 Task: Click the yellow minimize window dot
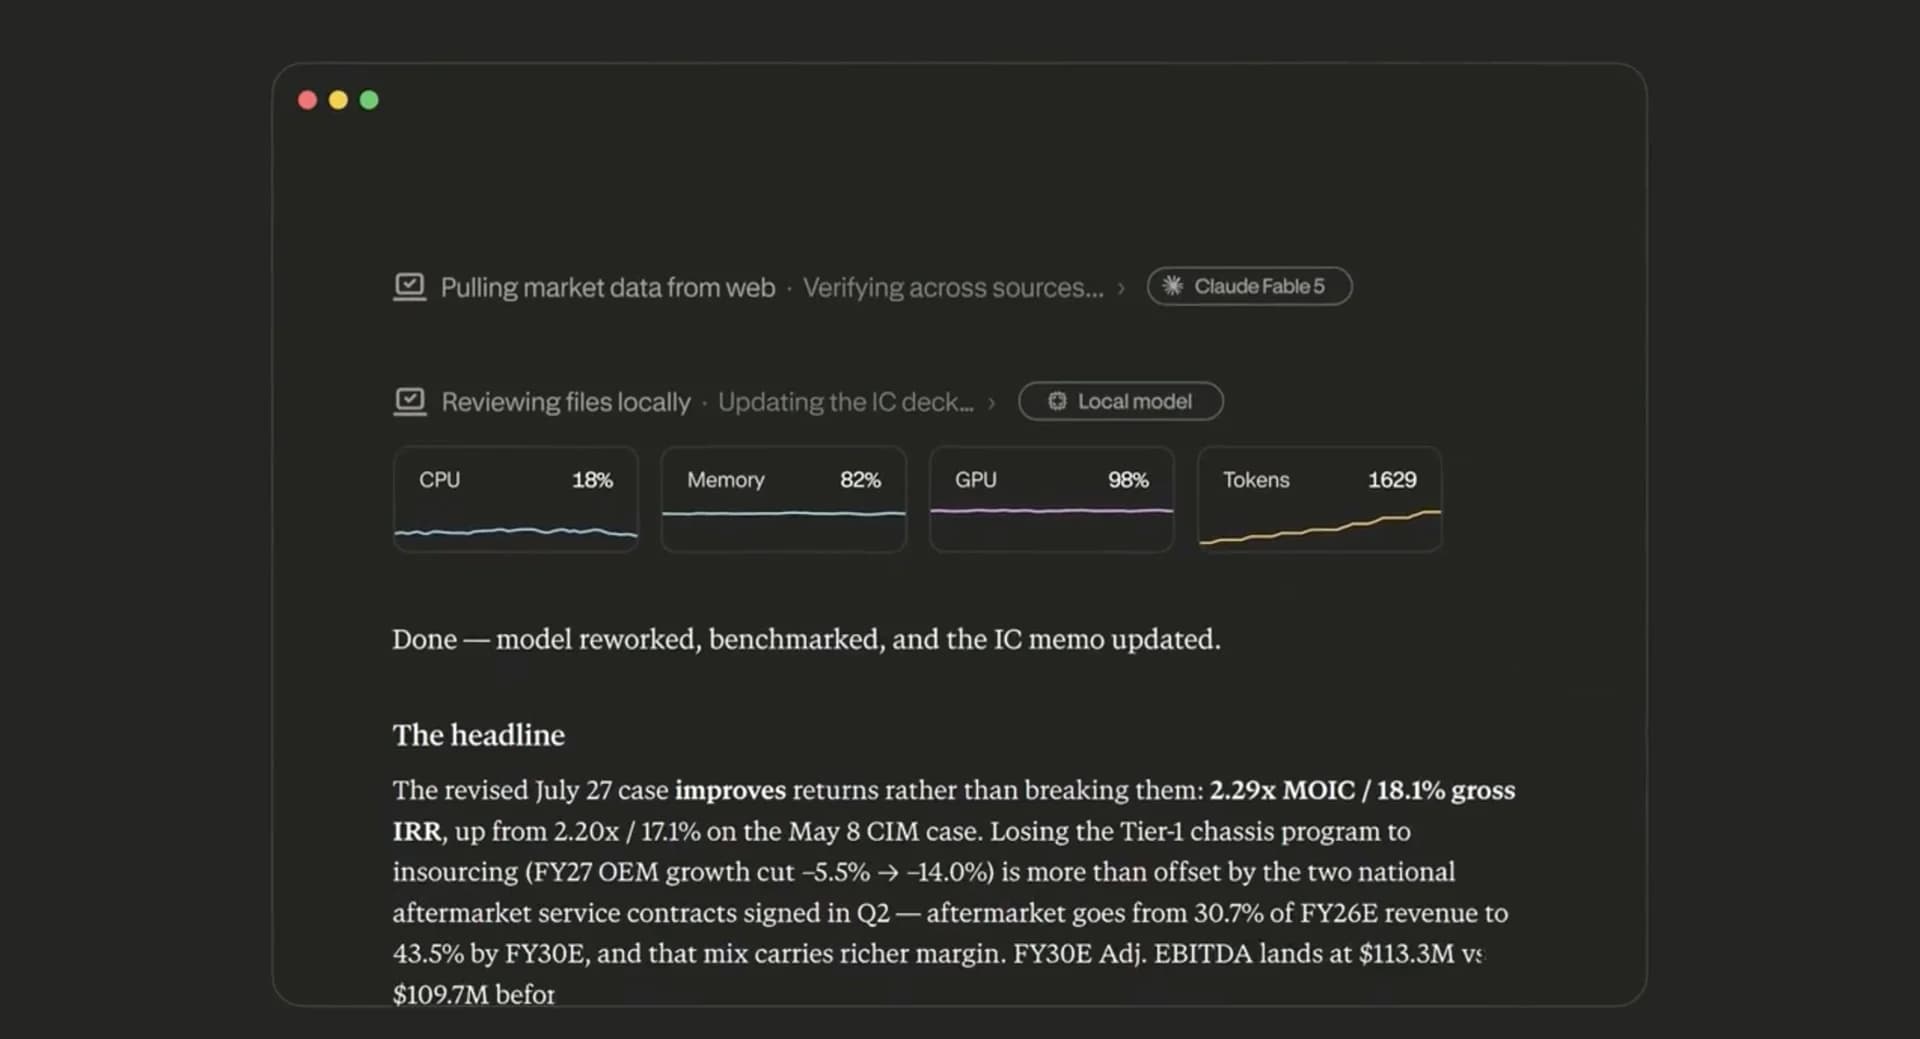[338, 100]
